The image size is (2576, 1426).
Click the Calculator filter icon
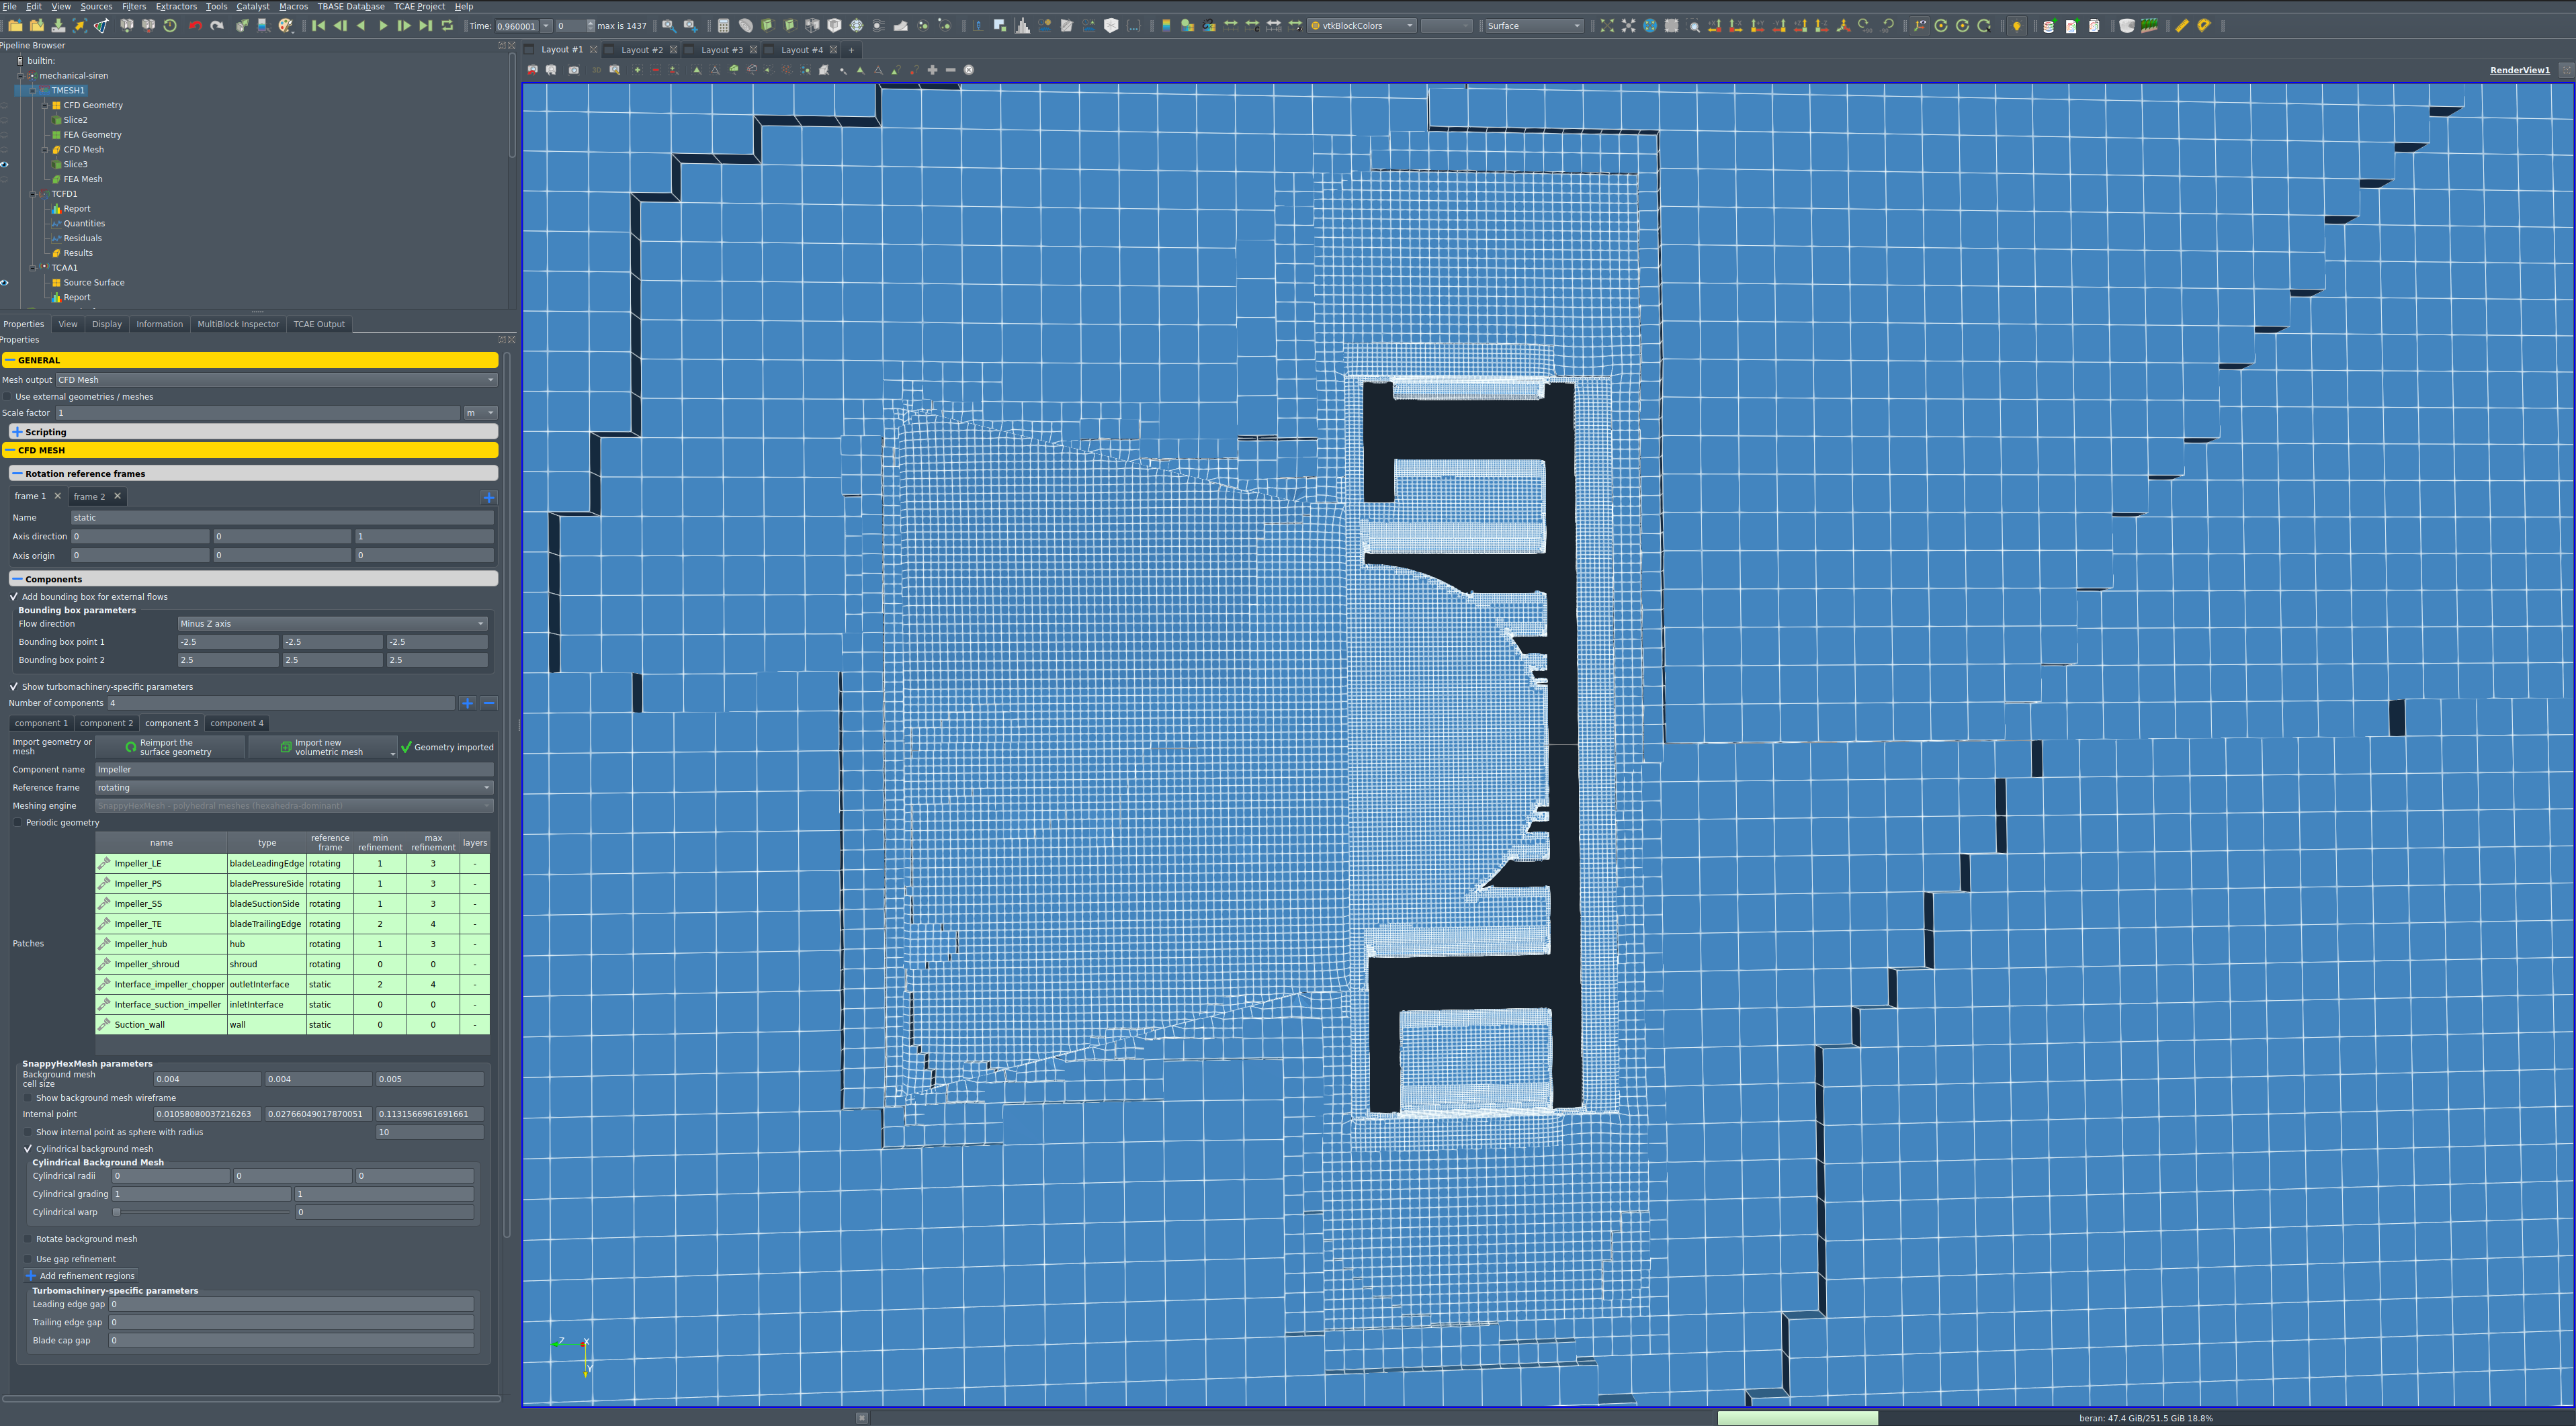[724, 26]
